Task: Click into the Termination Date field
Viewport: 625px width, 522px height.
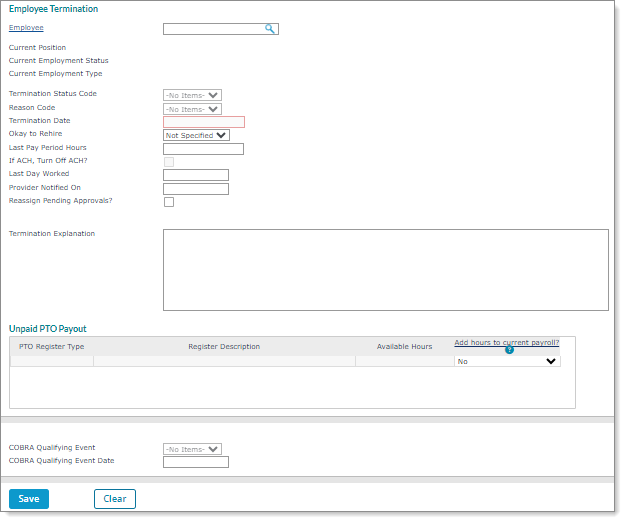Action: [204, 122]
